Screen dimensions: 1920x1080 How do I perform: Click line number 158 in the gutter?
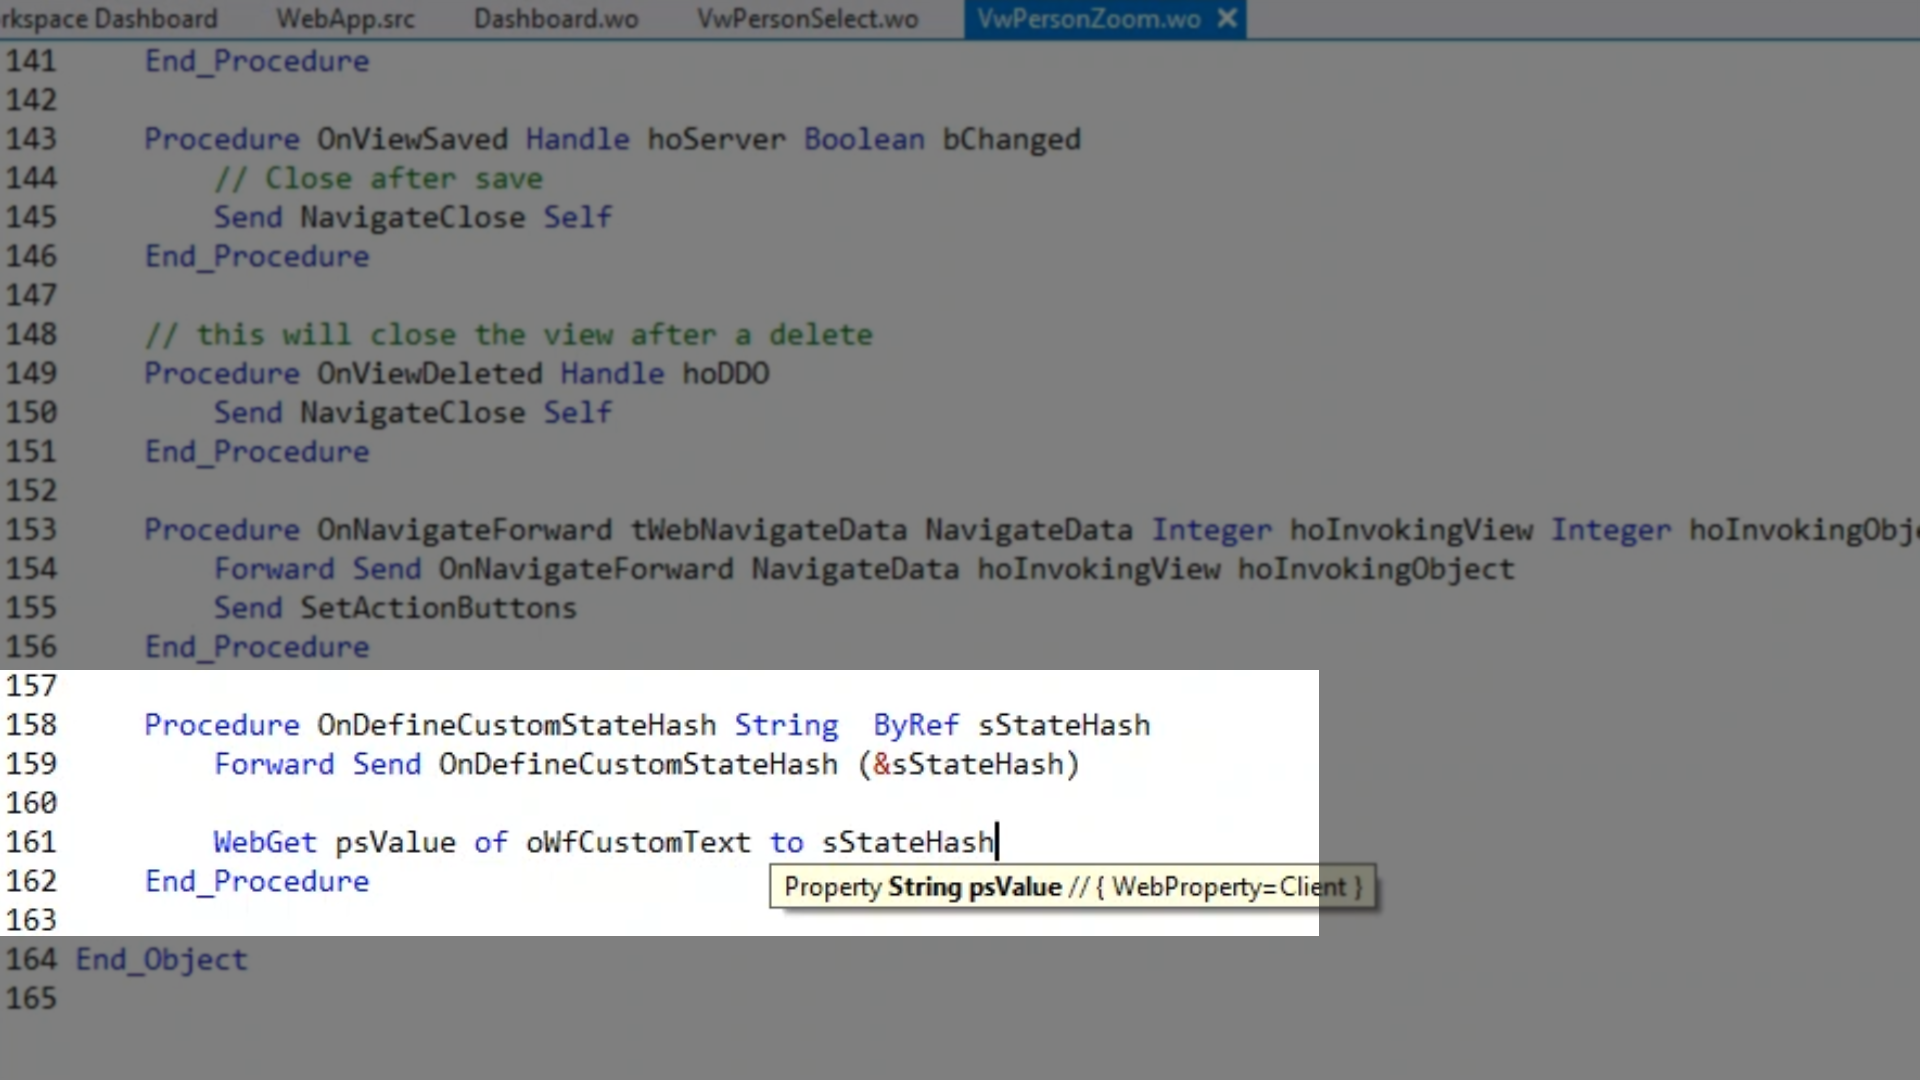[x=31, y=725]
